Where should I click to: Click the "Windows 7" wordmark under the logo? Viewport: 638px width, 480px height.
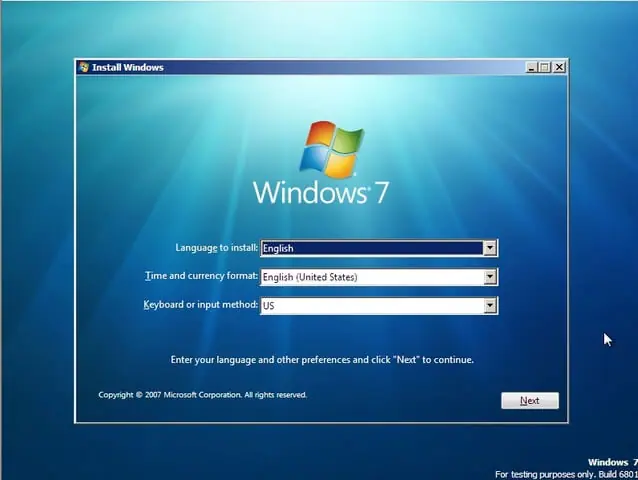(x=321, y=192)
